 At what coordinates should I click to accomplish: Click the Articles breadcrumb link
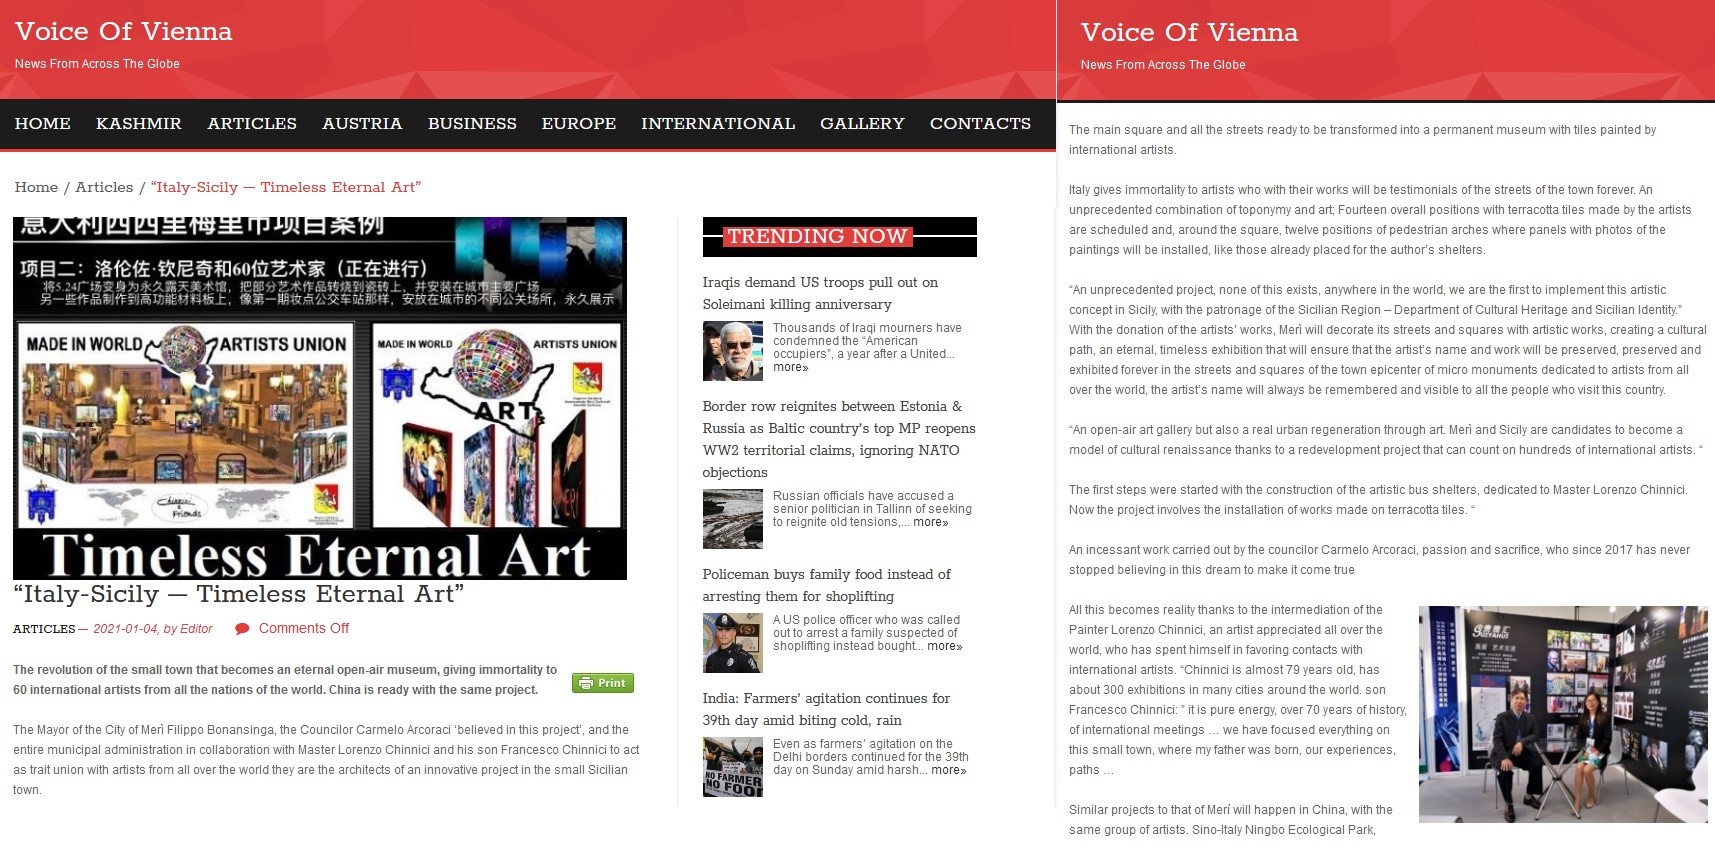click(104, 187)
